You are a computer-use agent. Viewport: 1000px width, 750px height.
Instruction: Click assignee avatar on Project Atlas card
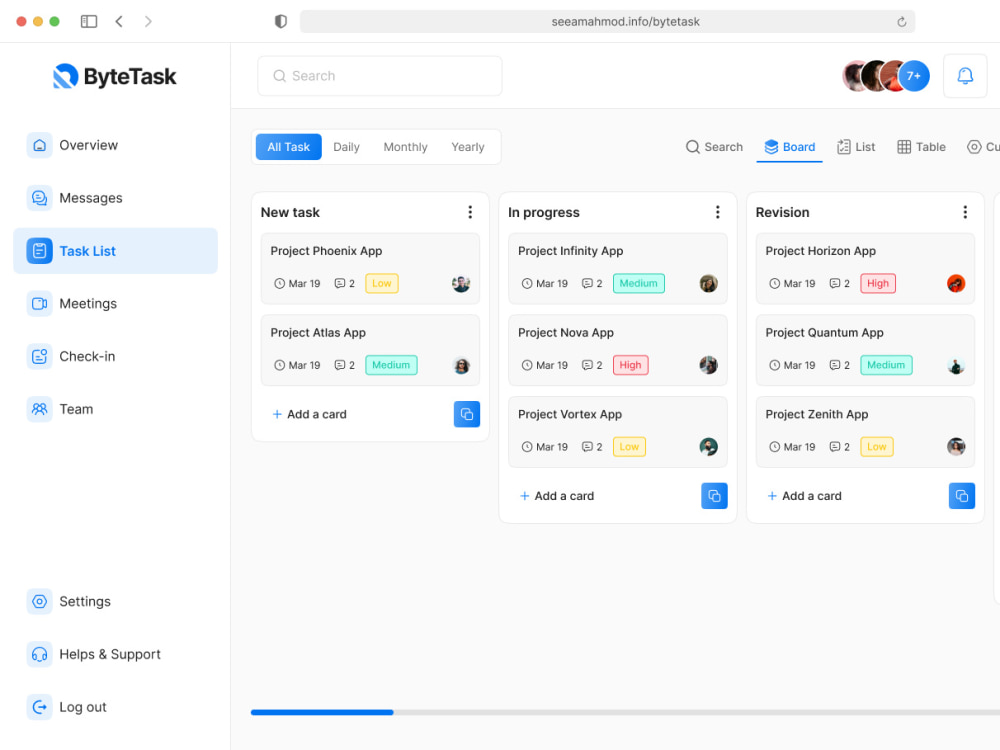tap(461, 365)
